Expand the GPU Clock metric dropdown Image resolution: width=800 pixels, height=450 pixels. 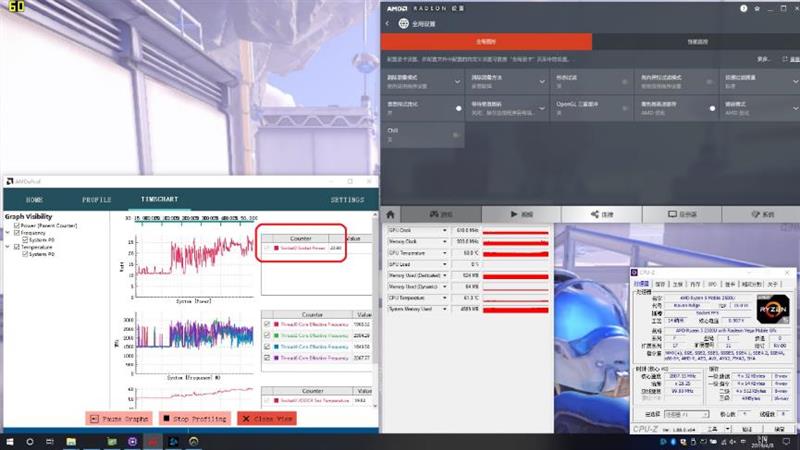[x=444, y=230]
